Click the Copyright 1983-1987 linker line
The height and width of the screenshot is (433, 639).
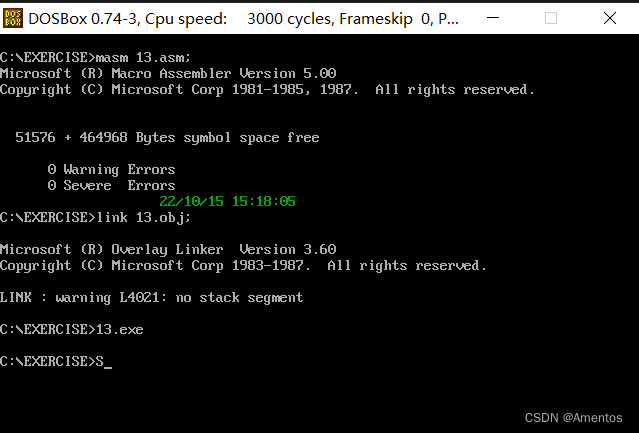click(243, 266)
